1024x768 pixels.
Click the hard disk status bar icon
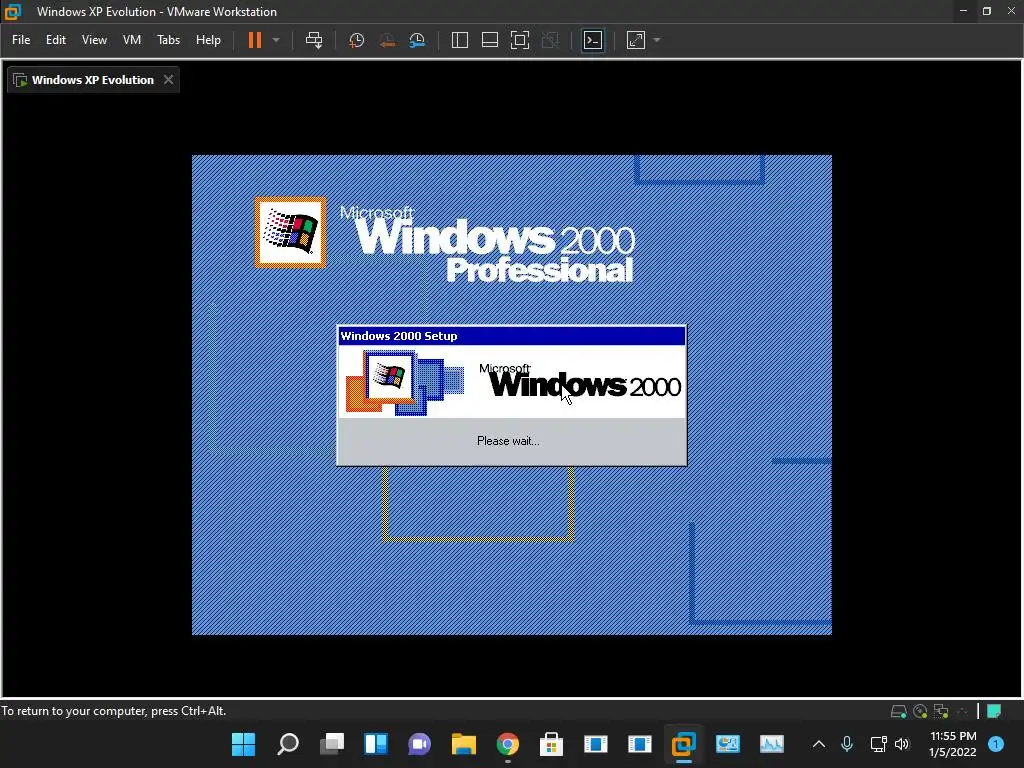(x=899, y=711)
